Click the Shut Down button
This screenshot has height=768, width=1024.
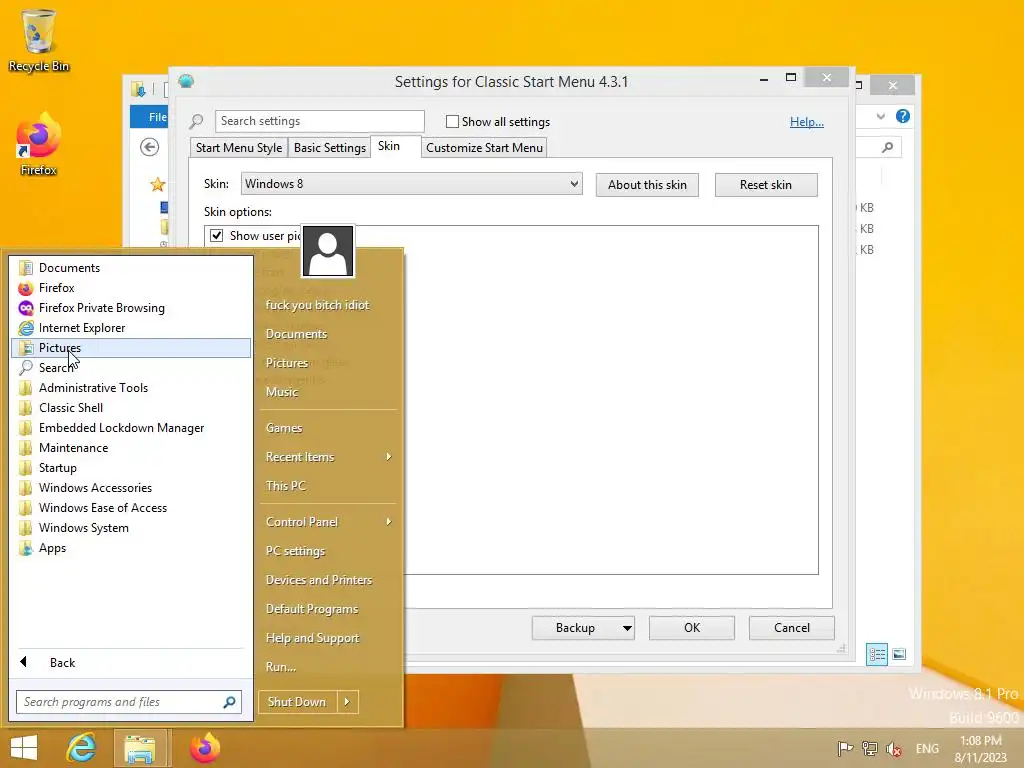pyautogui.click(x=297, y=702)
